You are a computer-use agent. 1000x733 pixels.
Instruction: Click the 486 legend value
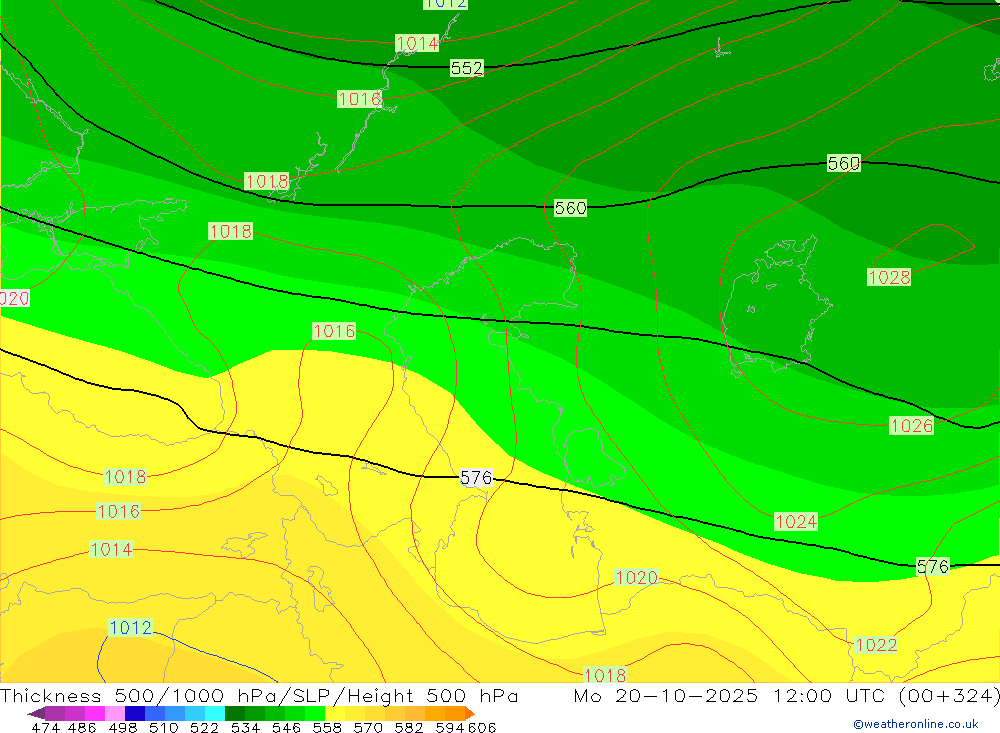[82, 727]
